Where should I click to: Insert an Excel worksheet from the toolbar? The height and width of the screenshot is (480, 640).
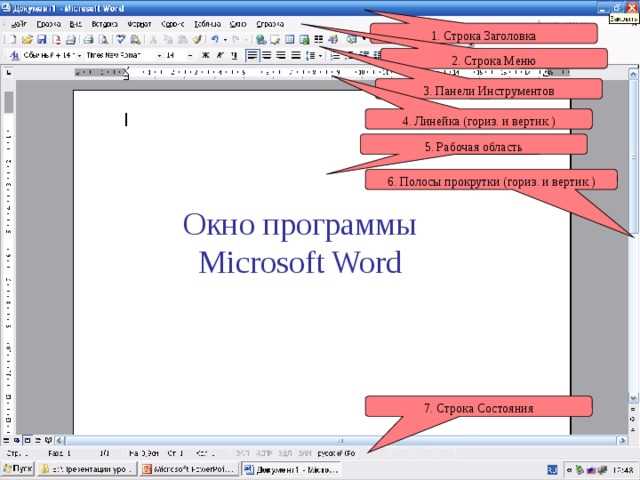pos(304,40)
